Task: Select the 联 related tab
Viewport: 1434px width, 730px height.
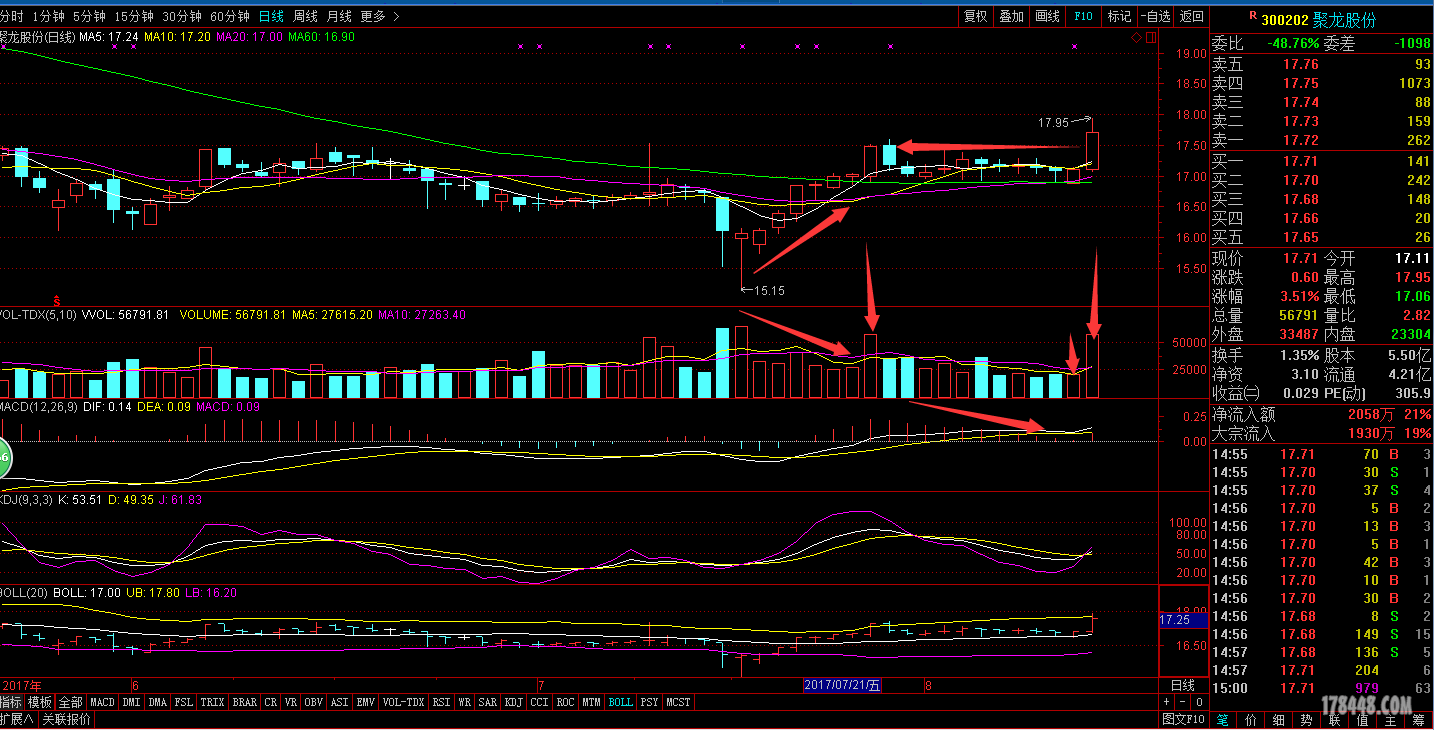Action: (x=1334, y=720)
